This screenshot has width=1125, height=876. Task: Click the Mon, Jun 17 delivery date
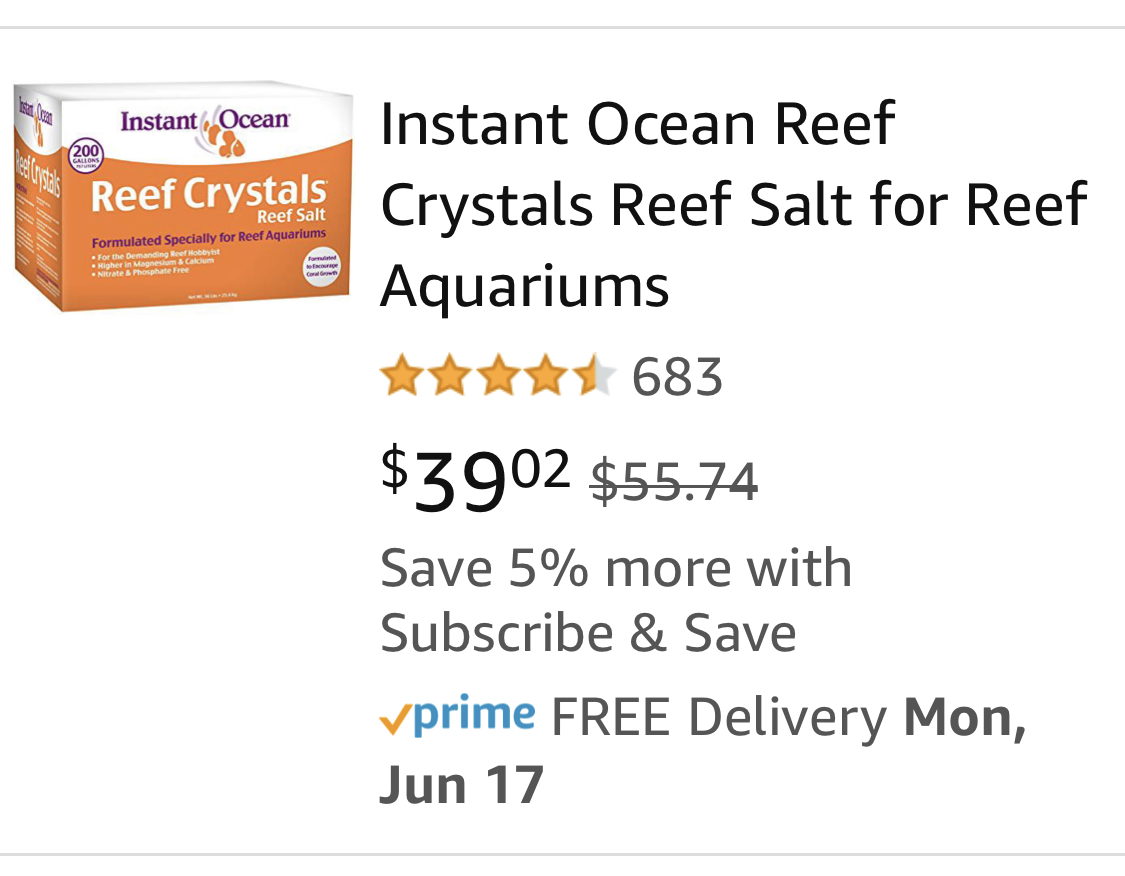pos(964,717)
